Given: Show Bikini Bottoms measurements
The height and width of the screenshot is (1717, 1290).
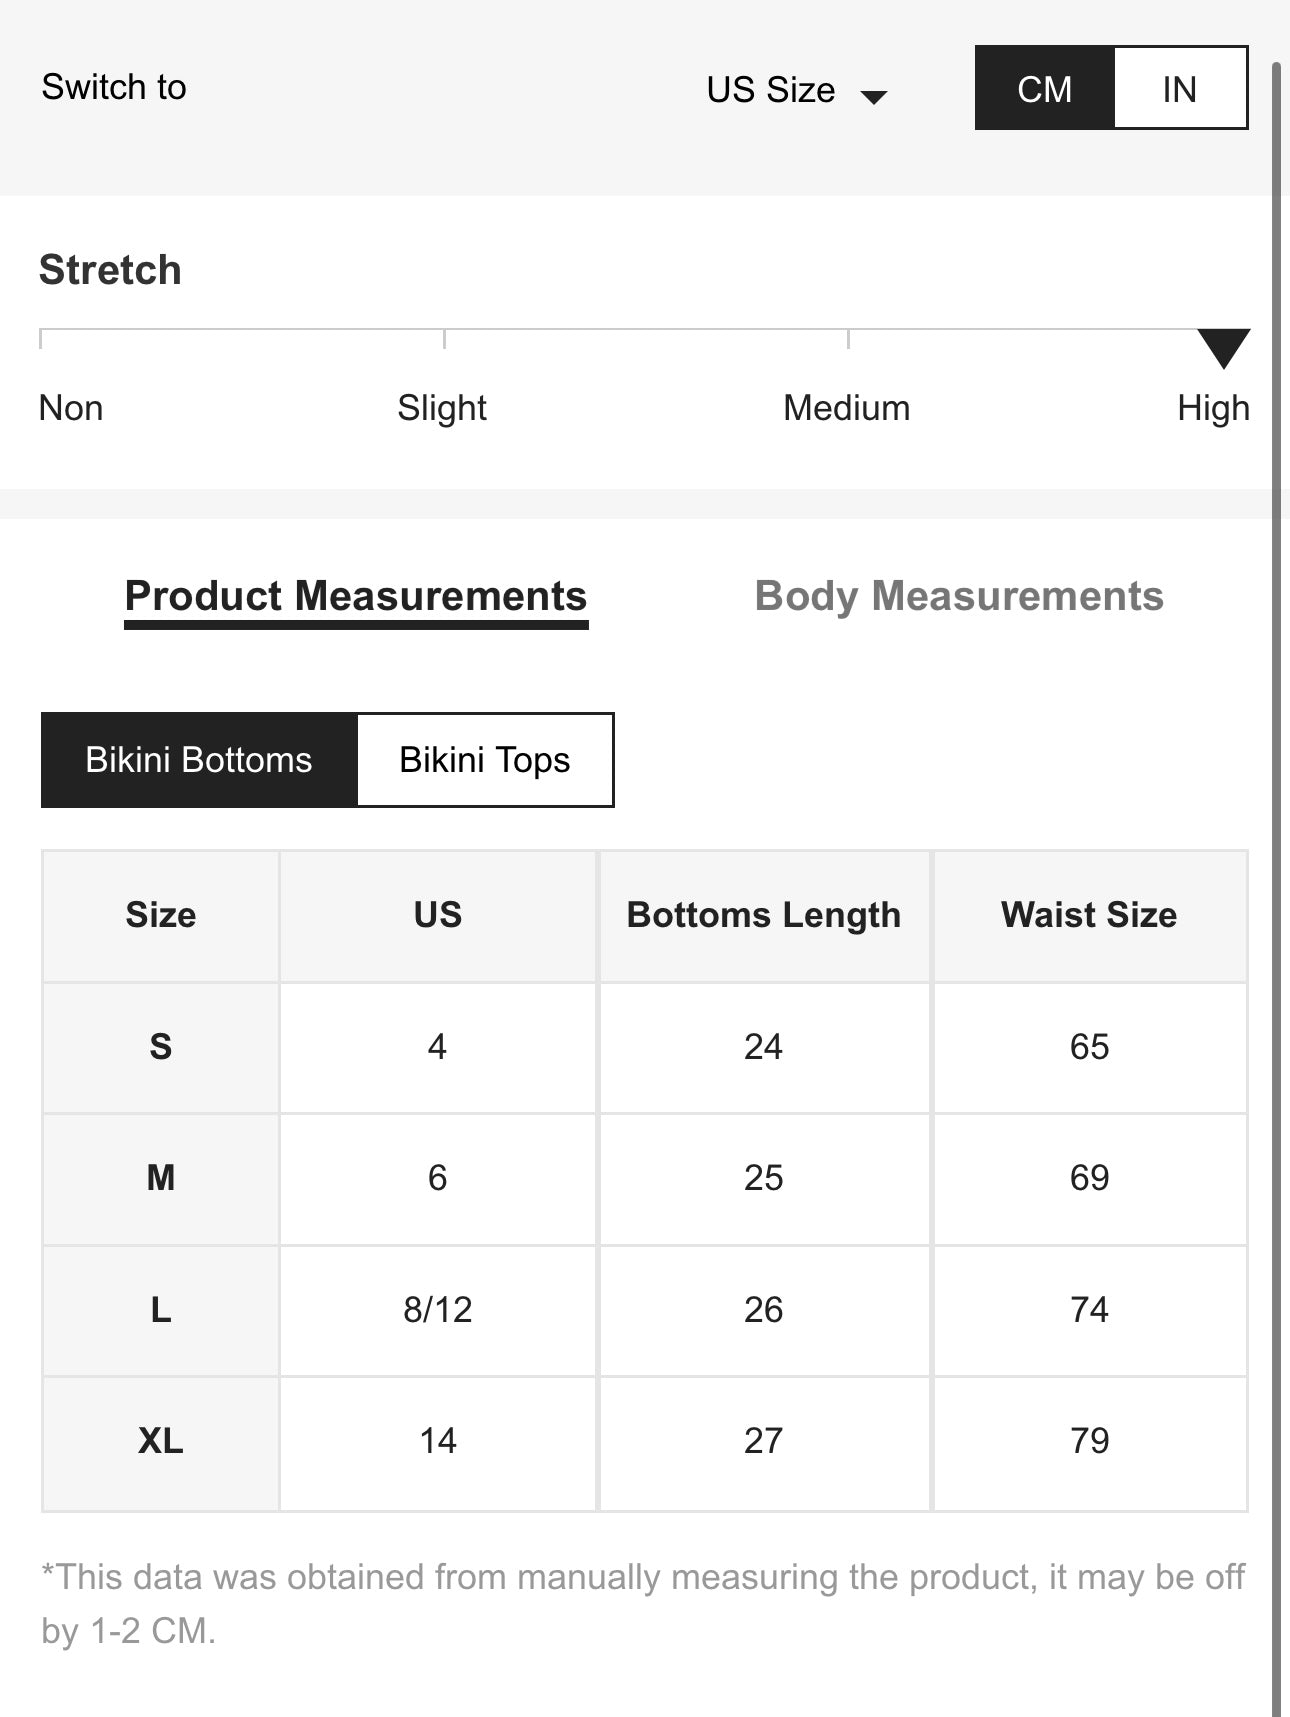Looking at the screenshot, I should tap(199, 760).
